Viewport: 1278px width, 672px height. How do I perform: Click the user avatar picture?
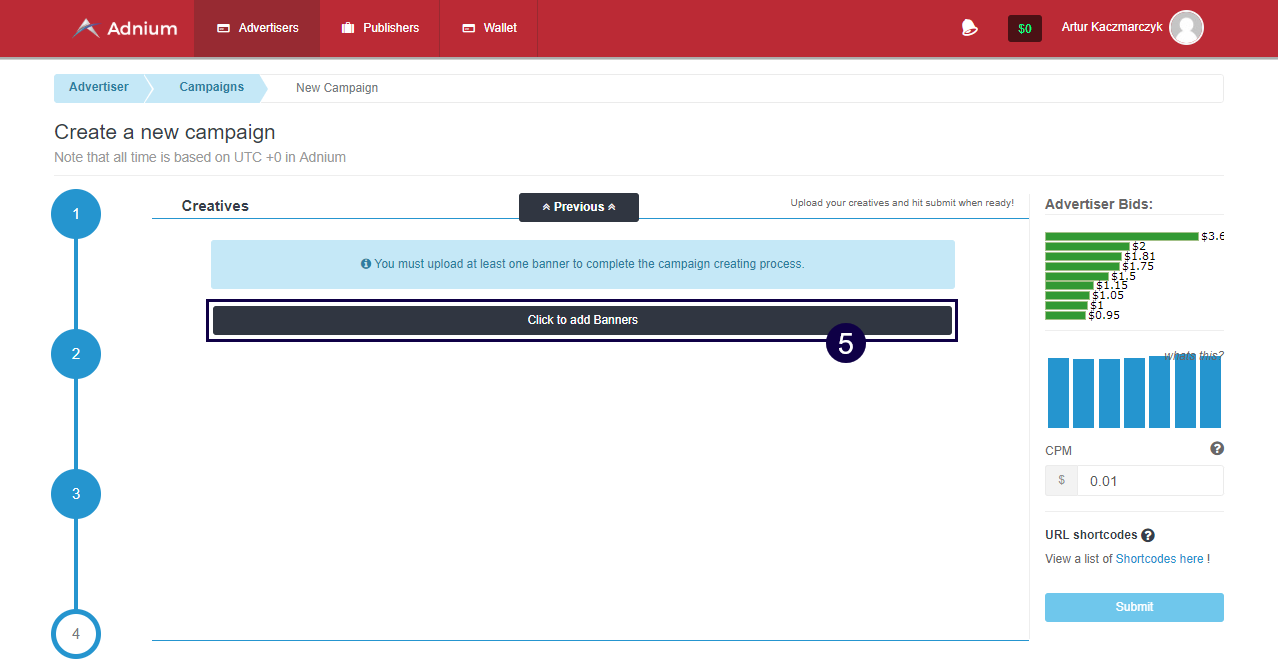1186,28
